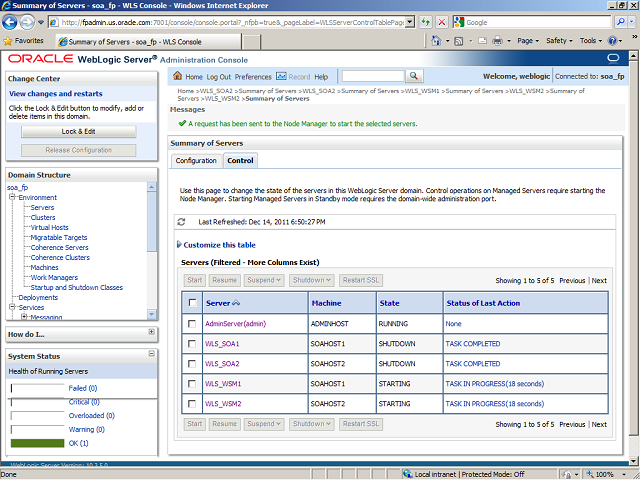This screenshot has width=640, height=480.
Task: Click the console search input field
Action: click(372, 77)
